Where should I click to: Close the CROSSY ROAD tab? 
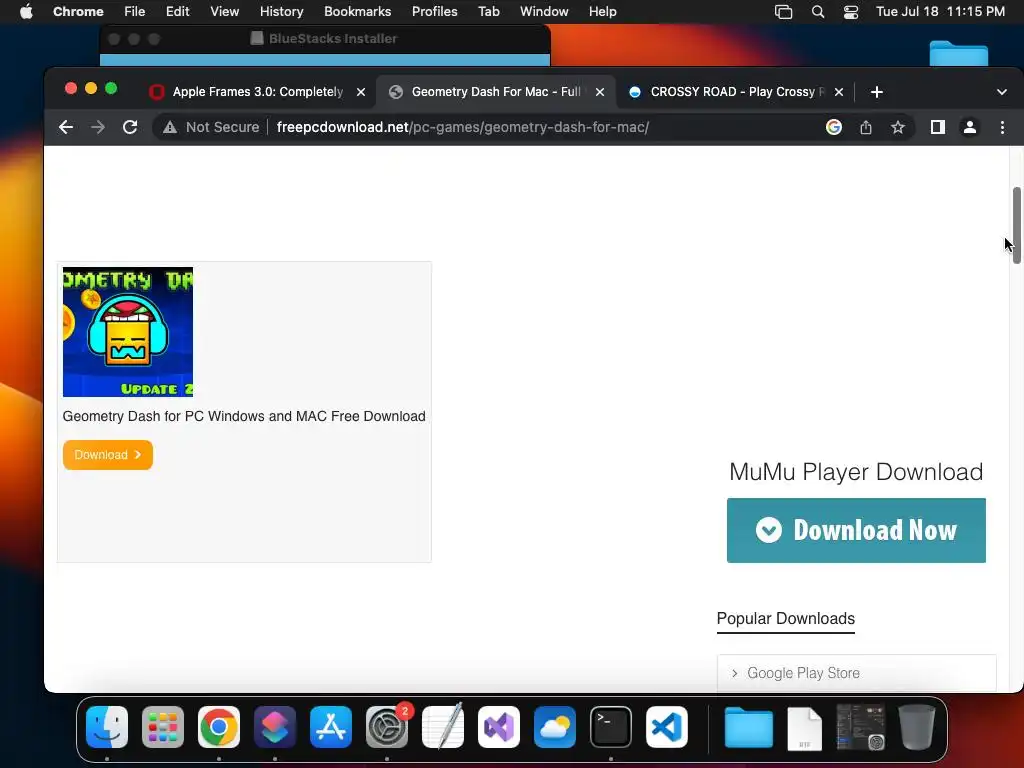click(x=839, y=92)
